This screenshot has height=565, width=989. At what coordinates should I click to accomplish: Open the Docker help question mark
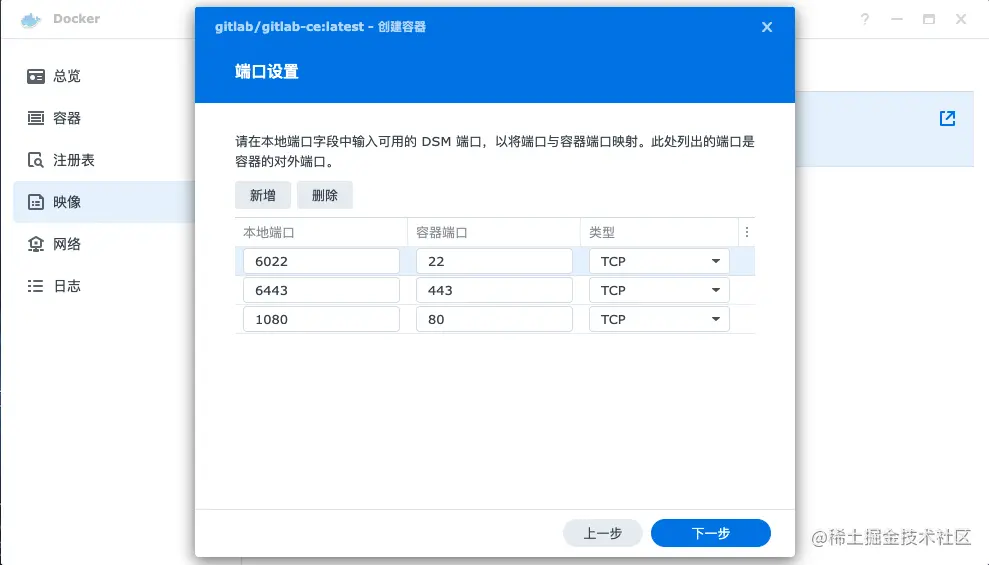(x=865, y=19)
